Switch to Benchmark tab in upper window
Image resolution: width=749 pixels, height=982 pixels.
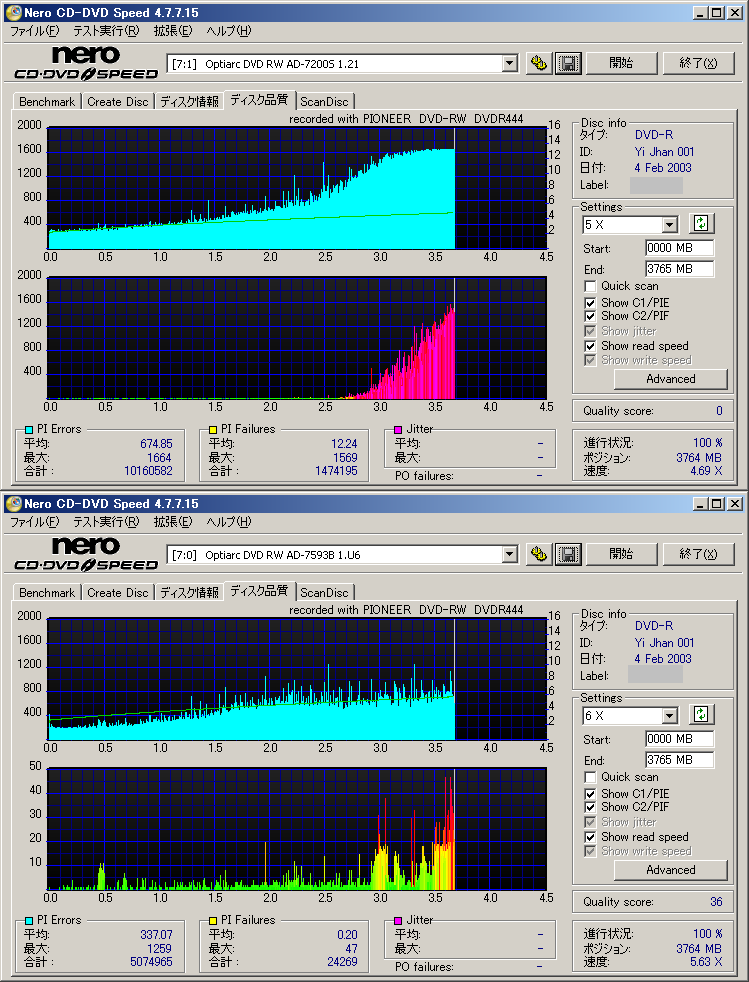[x=47, y=101]
